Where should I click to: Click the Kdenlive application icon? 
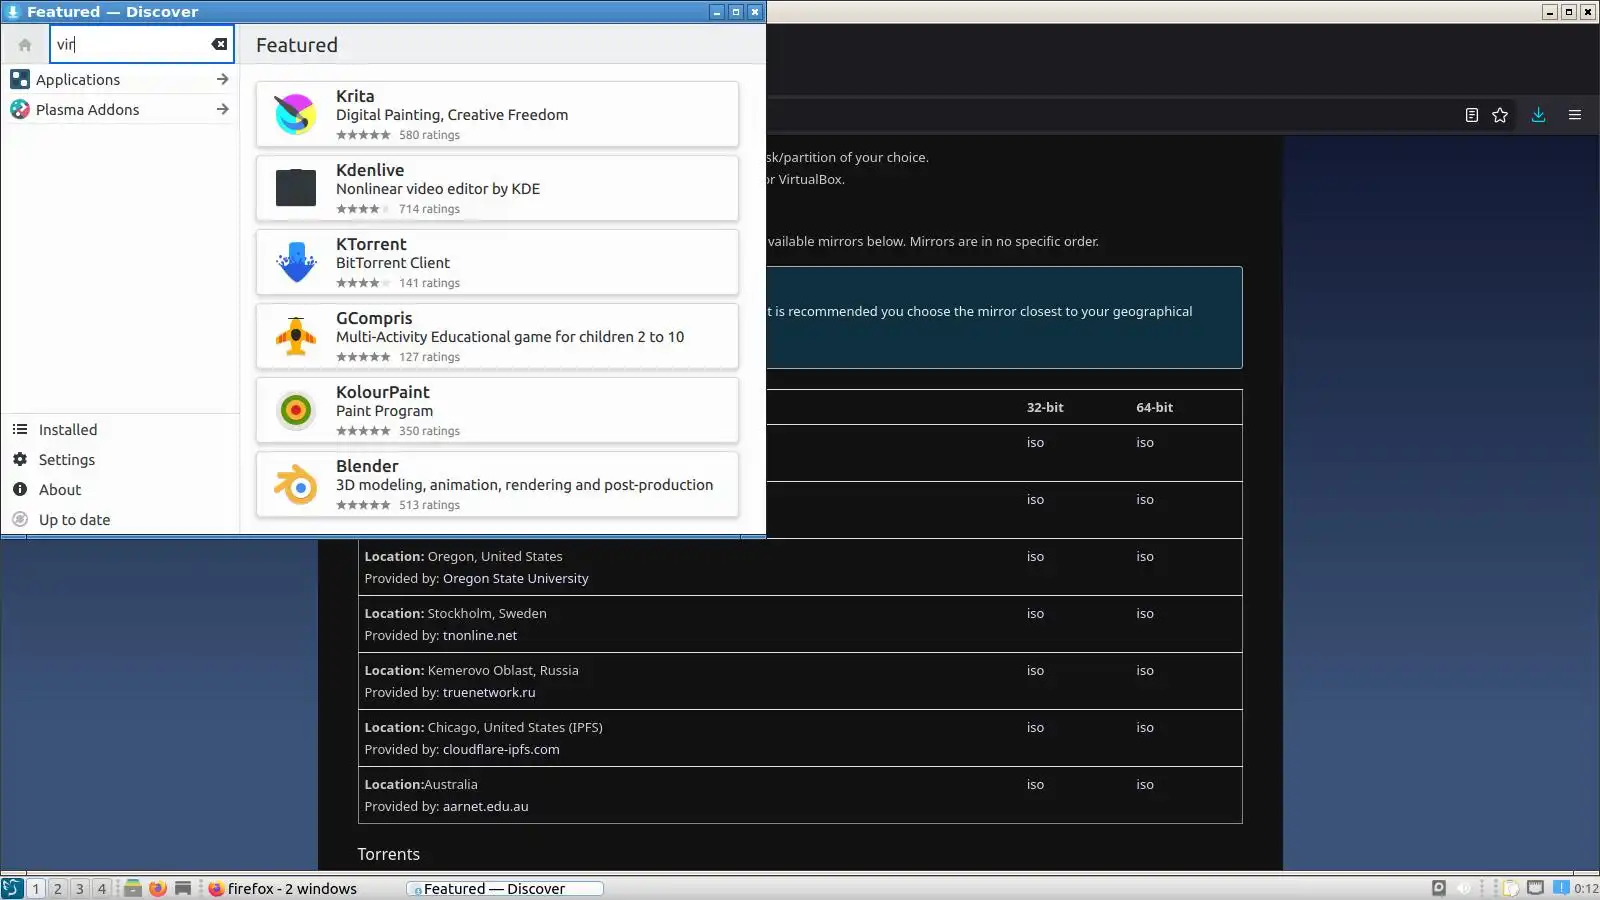point(296,188)
